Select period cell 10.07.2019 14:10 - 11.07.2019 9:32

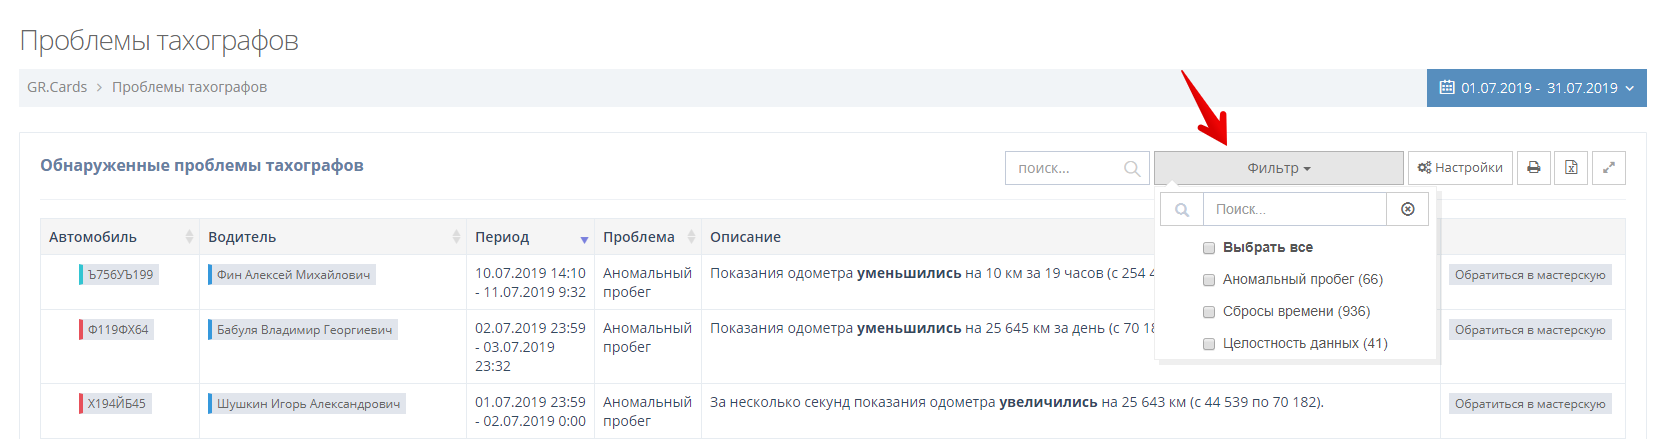click(x=530, y=282)
